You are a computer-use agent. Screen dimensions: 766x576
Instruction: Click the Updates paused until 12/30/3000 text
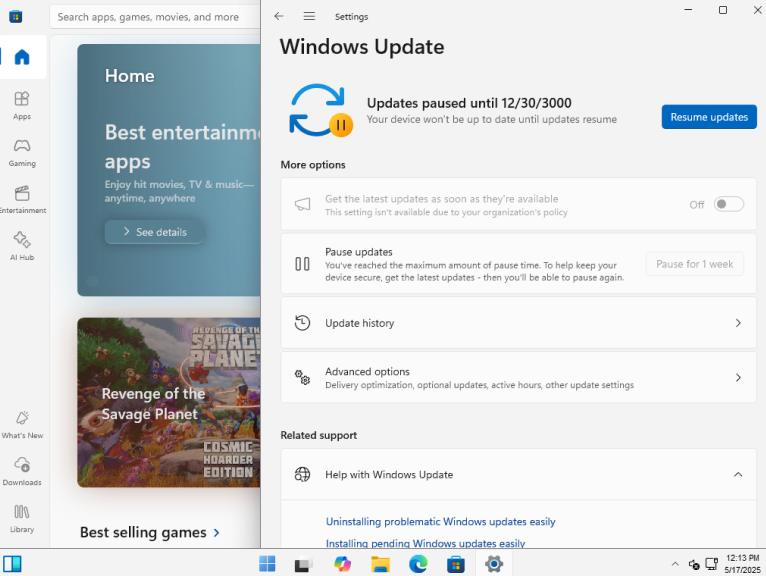pyautogui.click(x=469, y=103)
